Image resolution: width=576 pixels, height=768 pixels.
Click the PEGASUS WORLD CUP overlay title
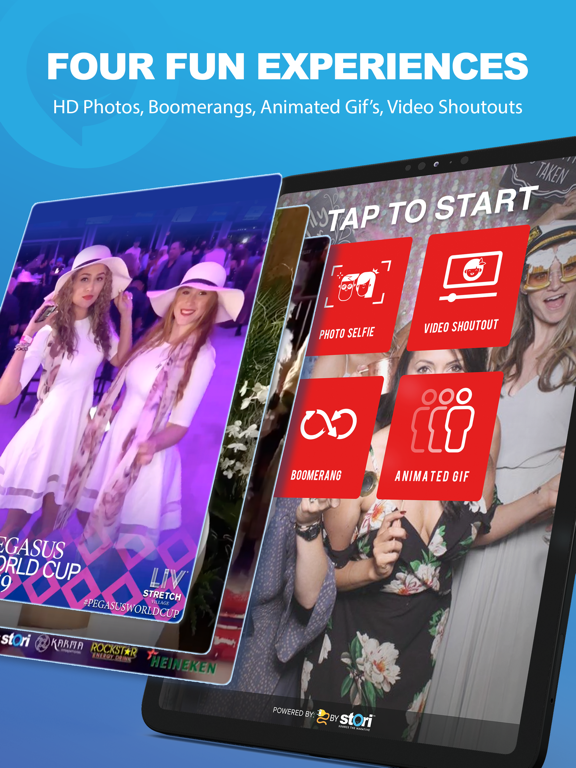[x=39, y=563]
